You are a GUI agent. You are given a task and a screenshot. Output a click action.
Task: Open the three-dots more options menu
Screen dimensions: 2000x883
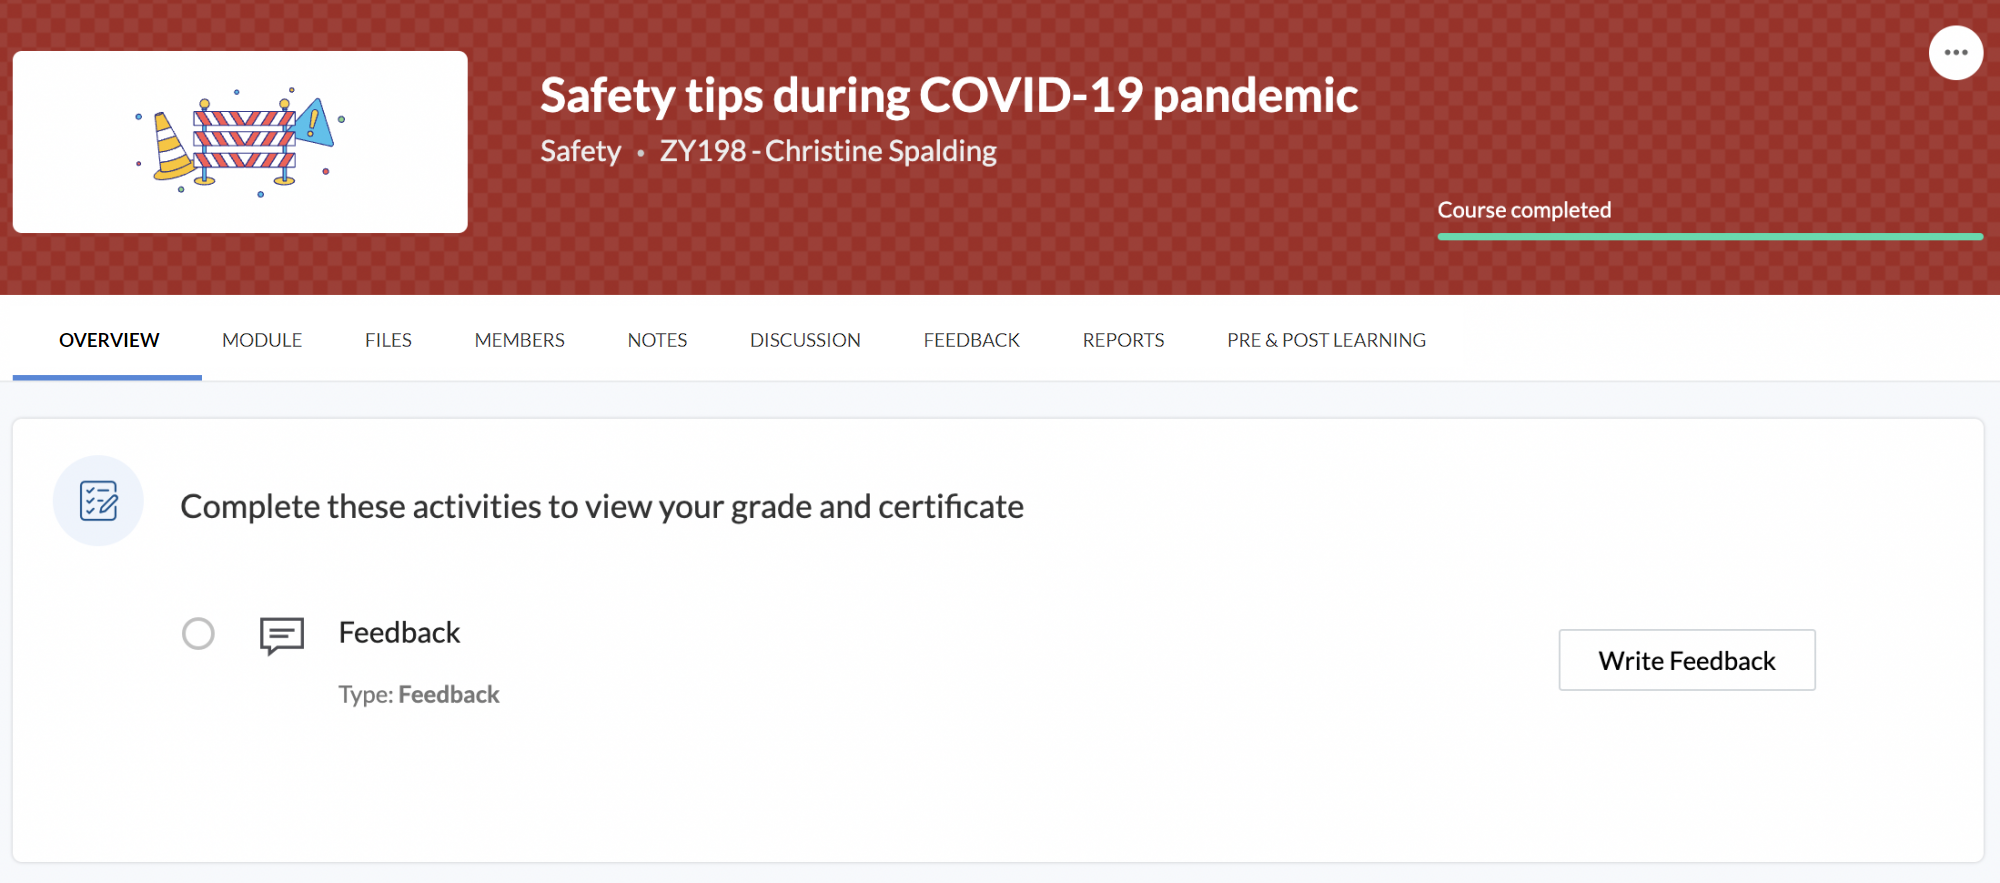[x=1955, y=53]
